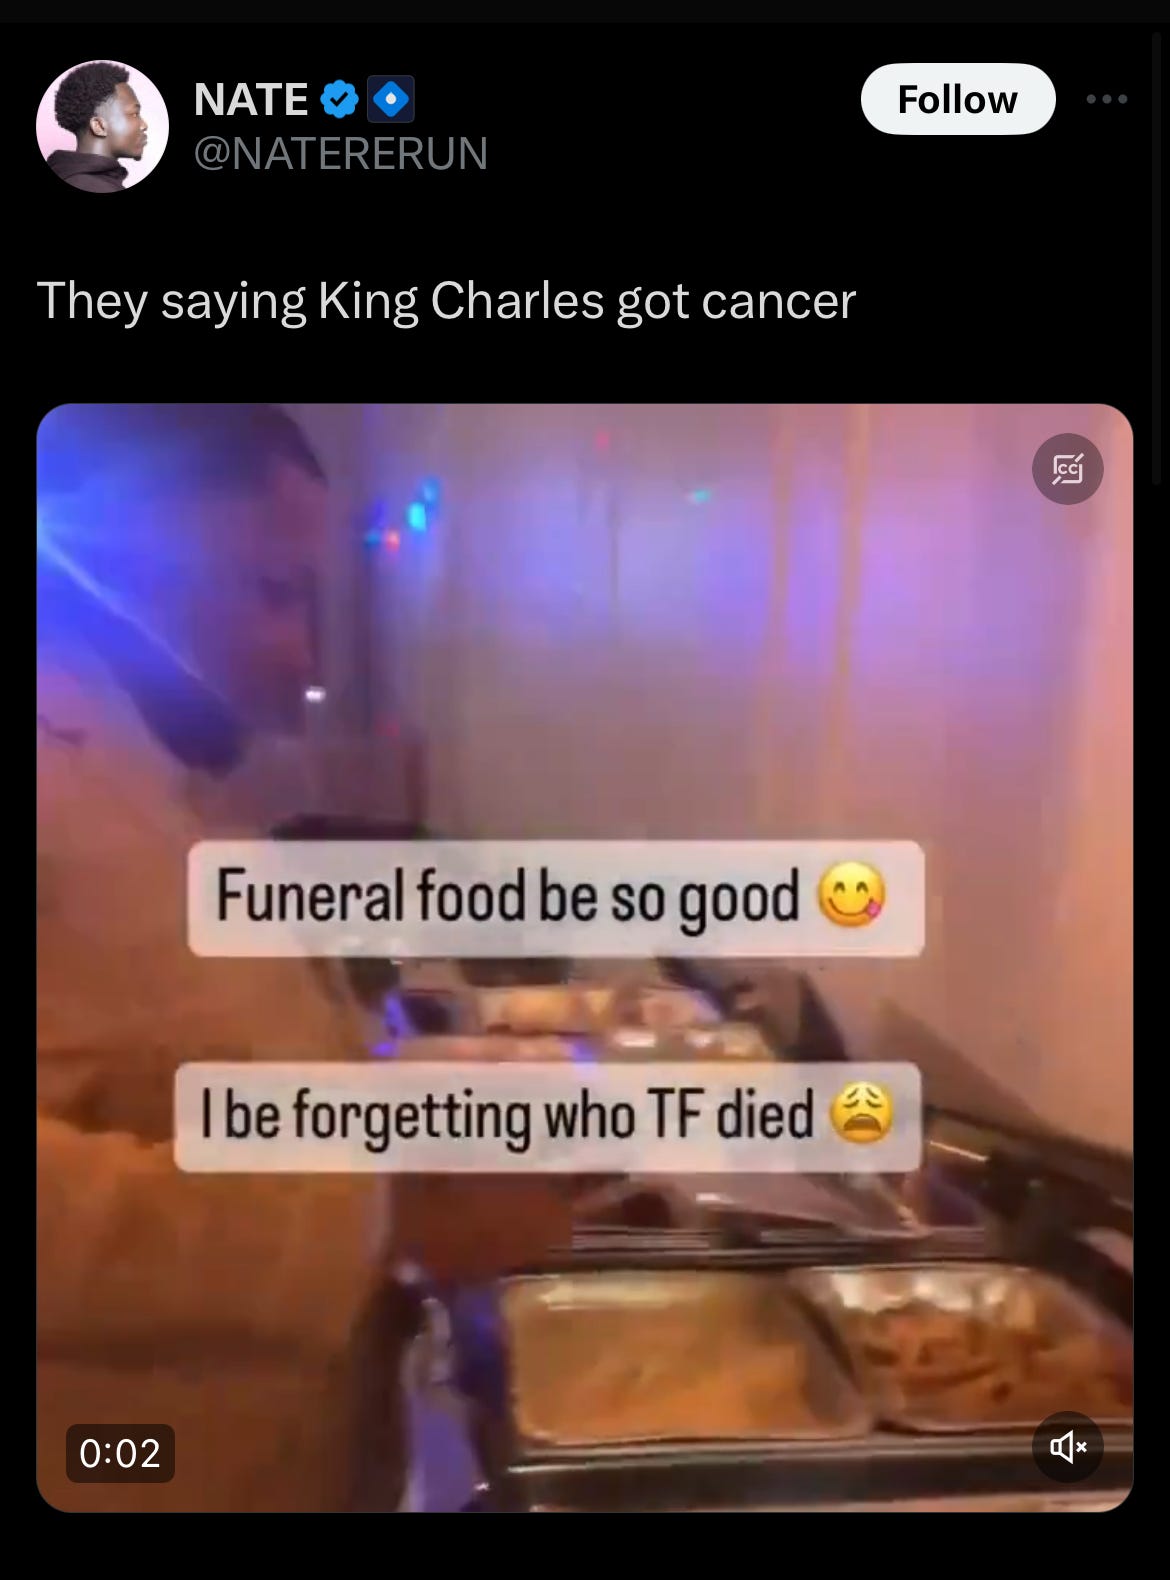This screenshot has height=1580, width=1170.
Task: Click the "I be forgetting who TF died" caption
Action: 507,1115
